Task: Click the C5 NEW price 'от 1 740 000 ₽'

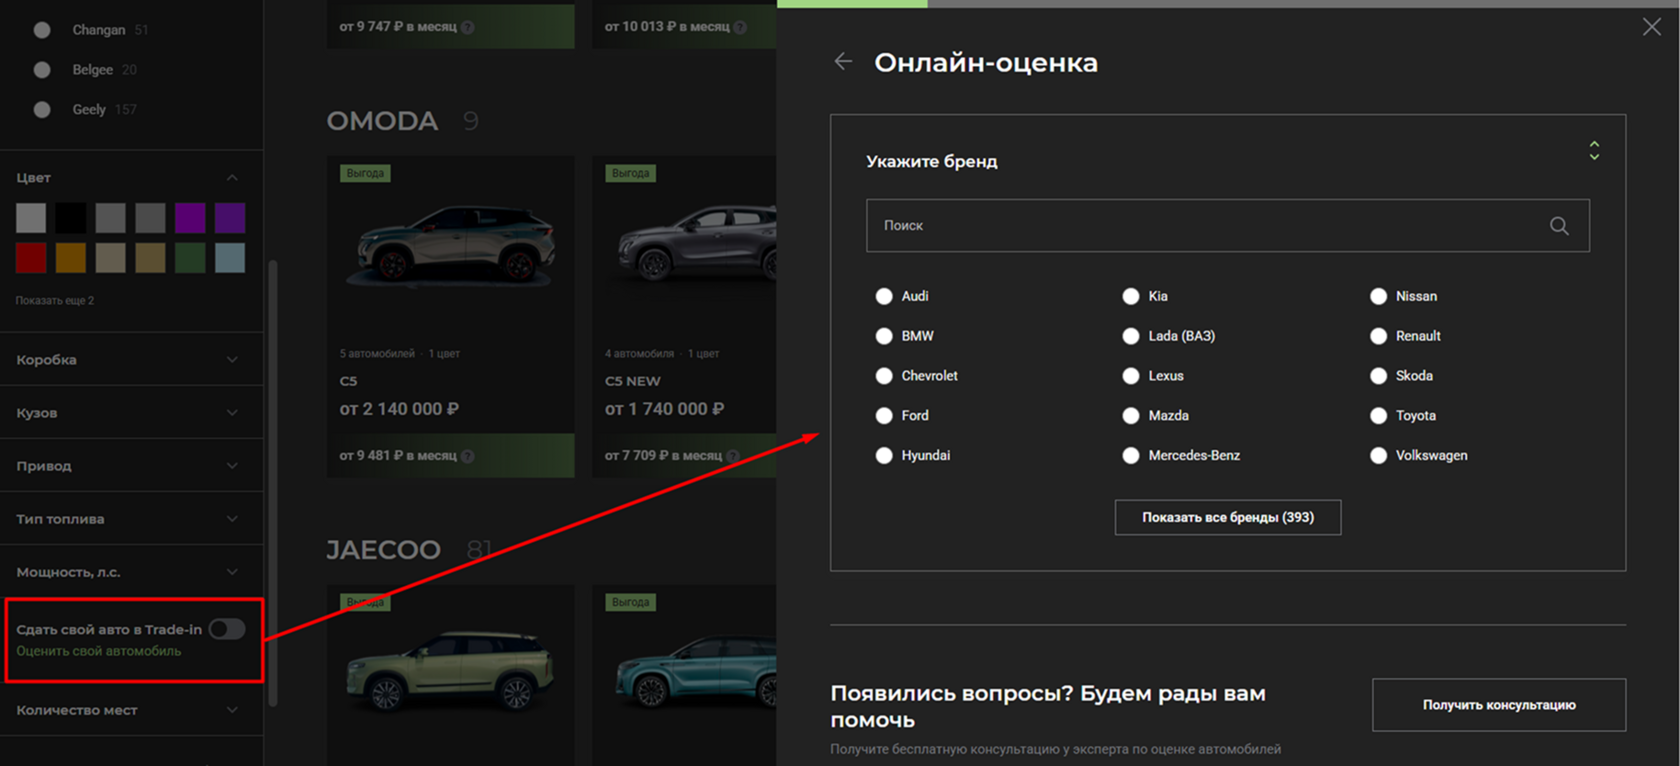Action: point(664,409)
